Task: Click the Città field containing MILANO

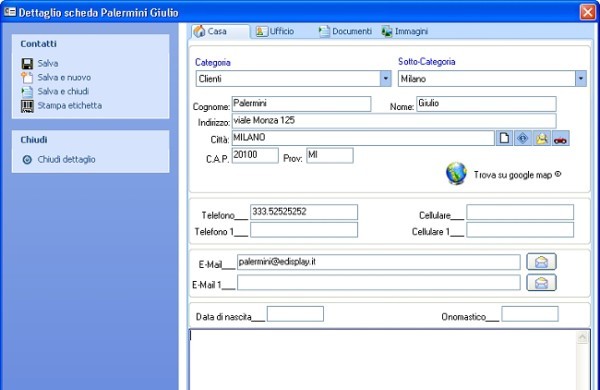Action: click(x=363, y=138)
